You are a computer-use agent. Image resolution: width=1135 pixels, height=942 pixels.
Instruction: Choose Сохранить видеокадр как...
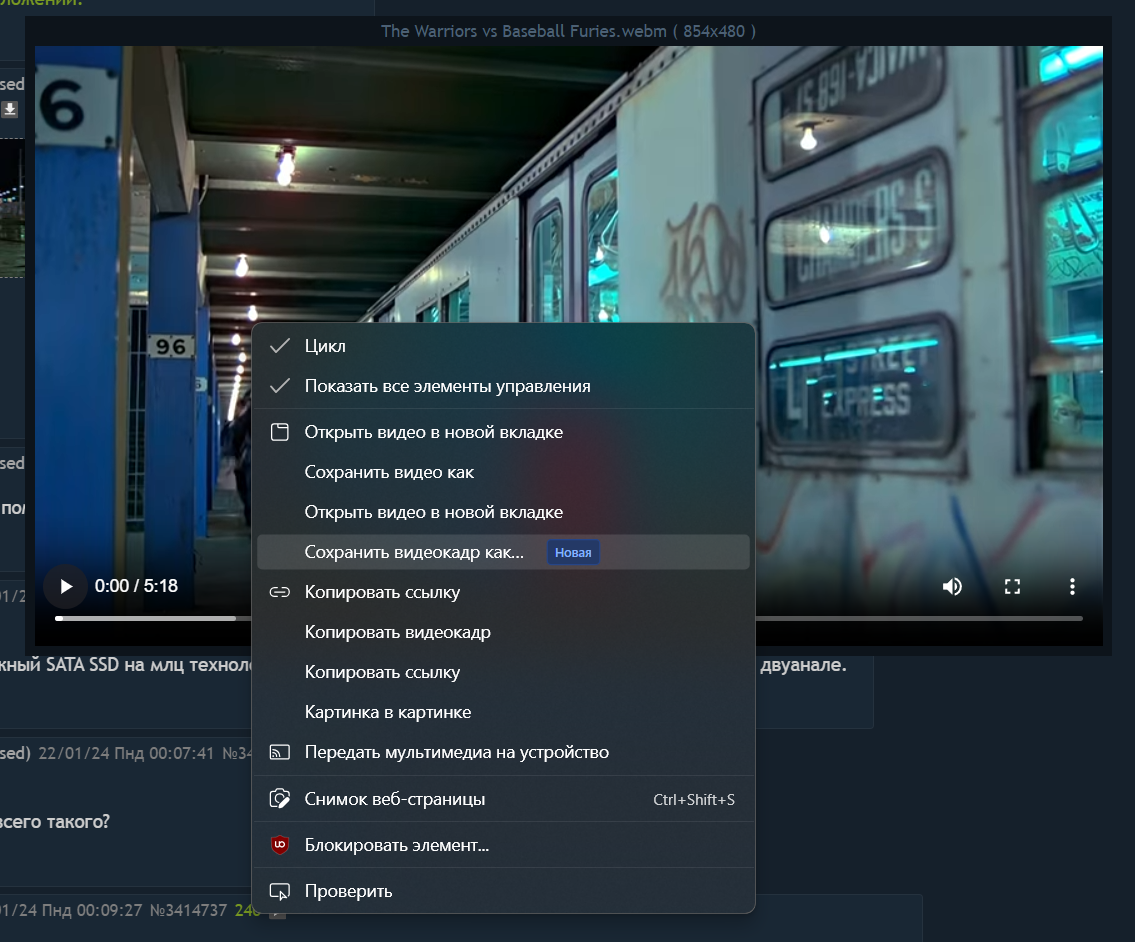click(503, 552)
